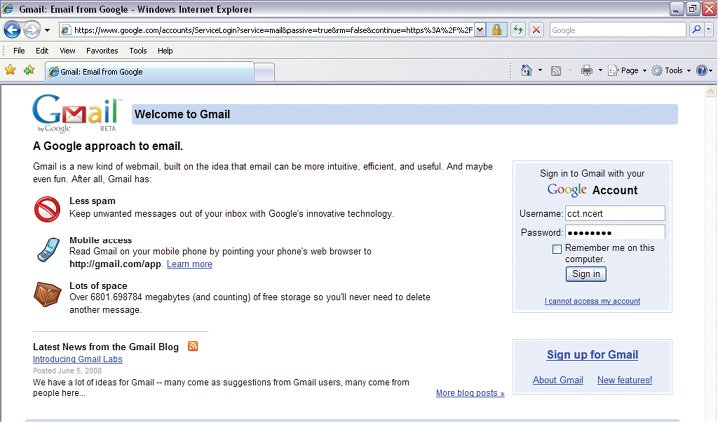Image resolution: width=718 pixels, height=422 pixels.
Task: Expand the address bar URL dropdown
Action: click(479, 30)
